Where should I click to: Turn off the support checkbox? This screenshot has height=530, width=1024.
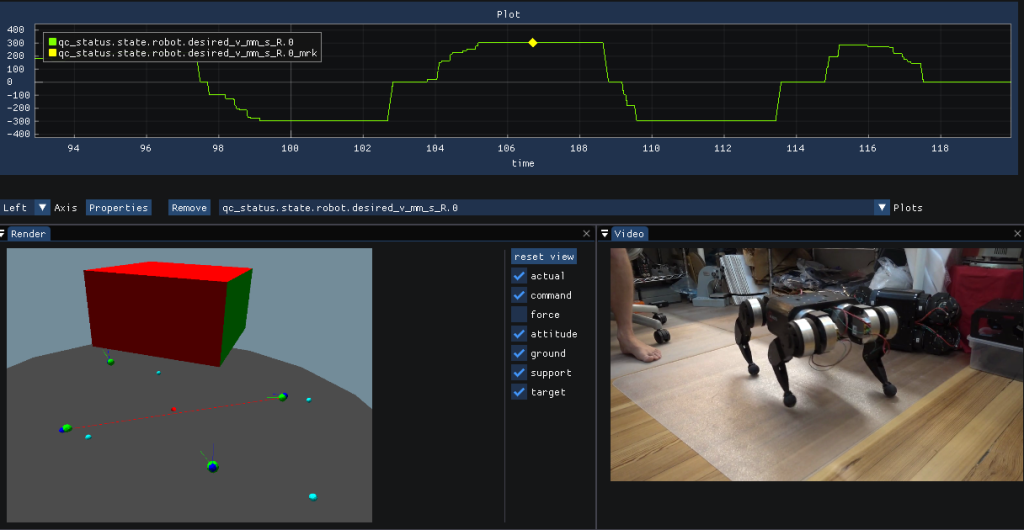519,373
